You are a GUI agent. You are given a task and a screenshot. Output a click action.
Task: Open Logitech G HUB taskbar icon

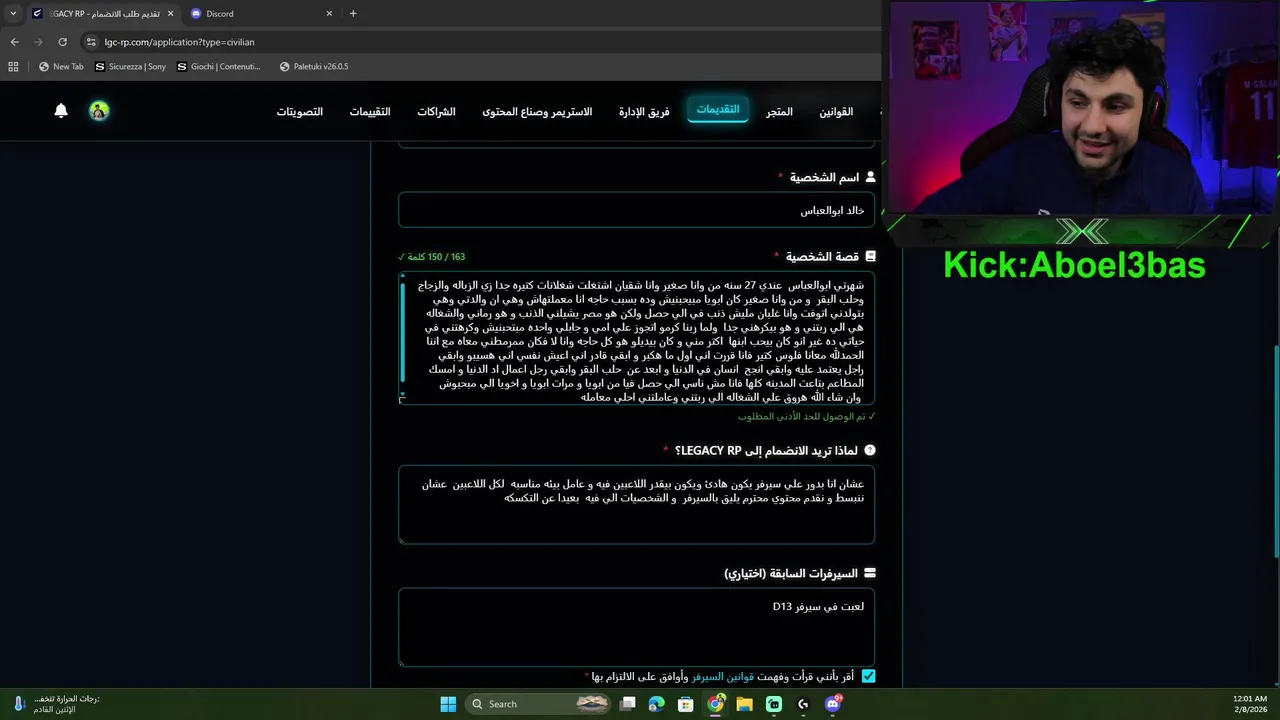[x=803, y=704]
